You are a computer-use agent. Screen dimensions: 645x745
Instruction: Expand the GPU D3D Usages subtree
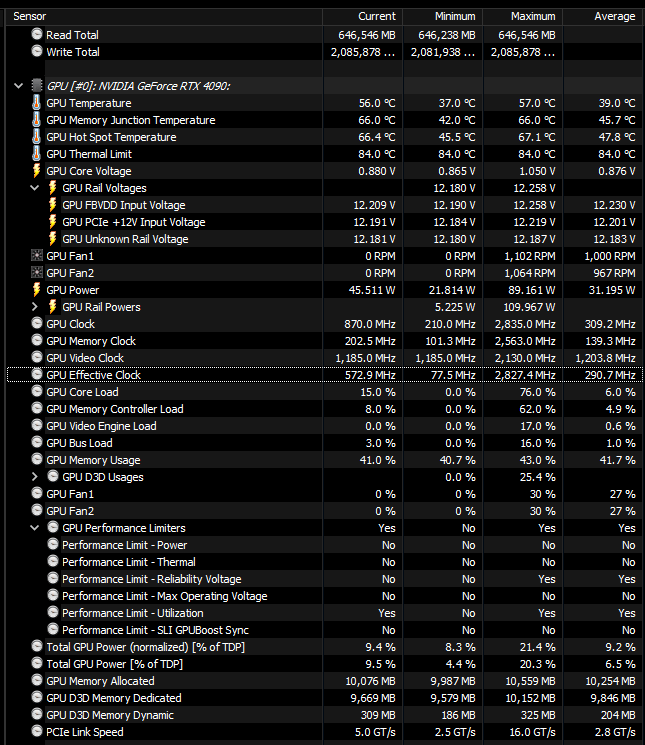pyautogui.click(x=35, y=477)
